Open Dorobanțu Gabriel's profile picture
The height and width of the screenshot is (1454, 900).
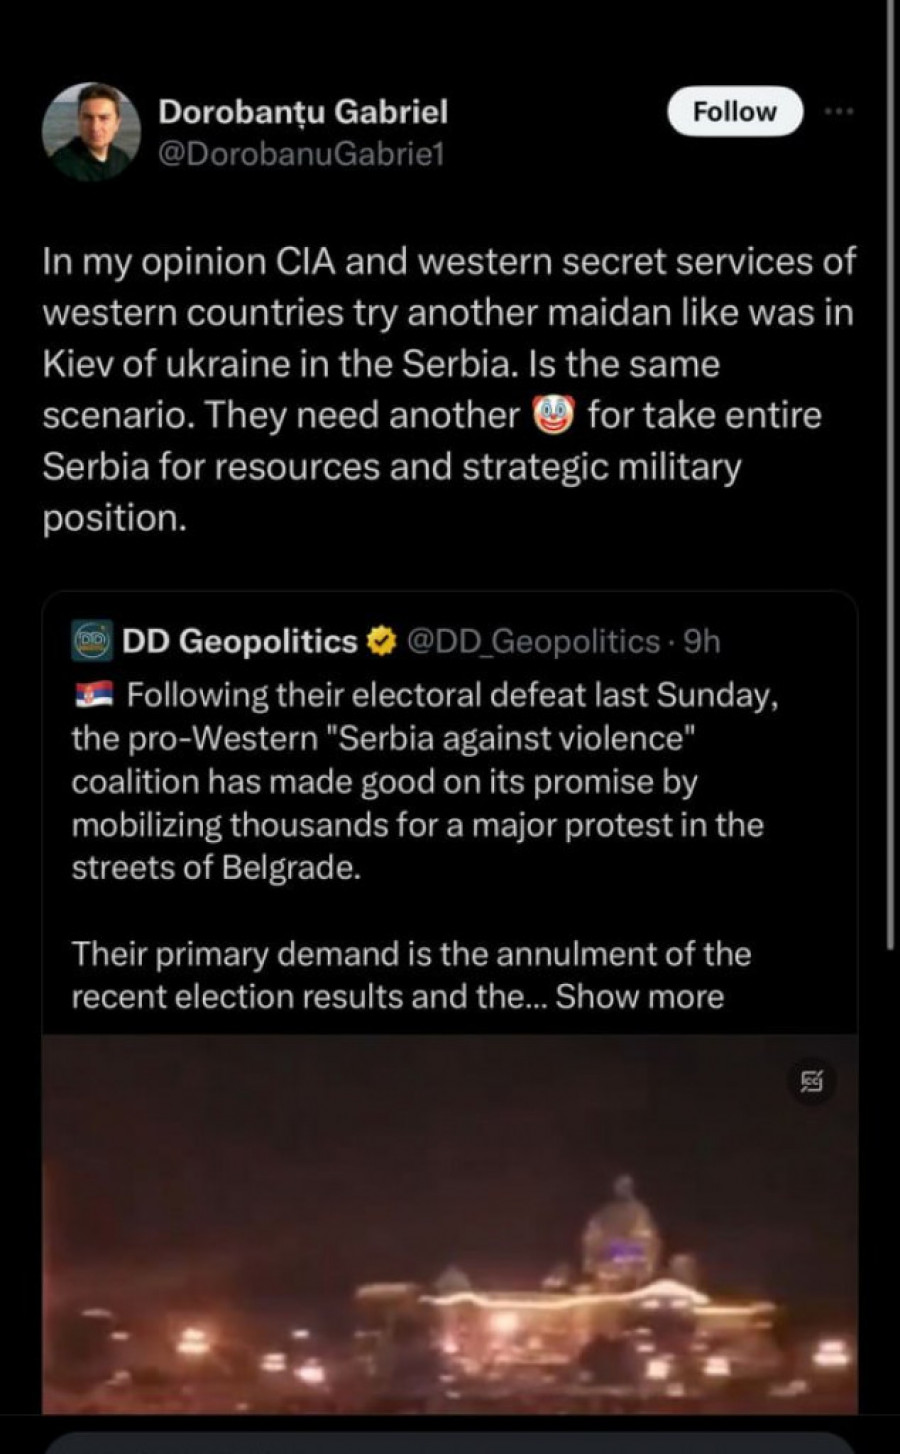(x=91, y=131)
